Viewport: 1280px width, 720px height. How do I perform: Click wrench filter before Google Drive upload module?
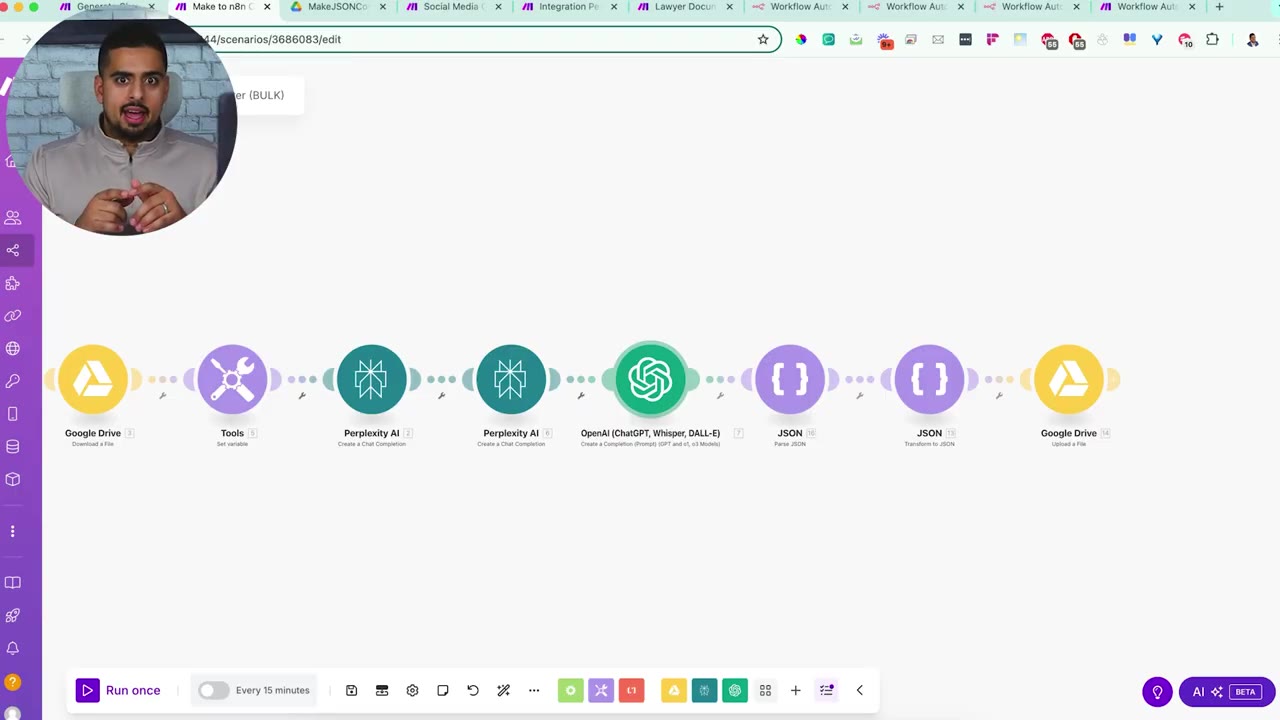(x=999, y=396)
